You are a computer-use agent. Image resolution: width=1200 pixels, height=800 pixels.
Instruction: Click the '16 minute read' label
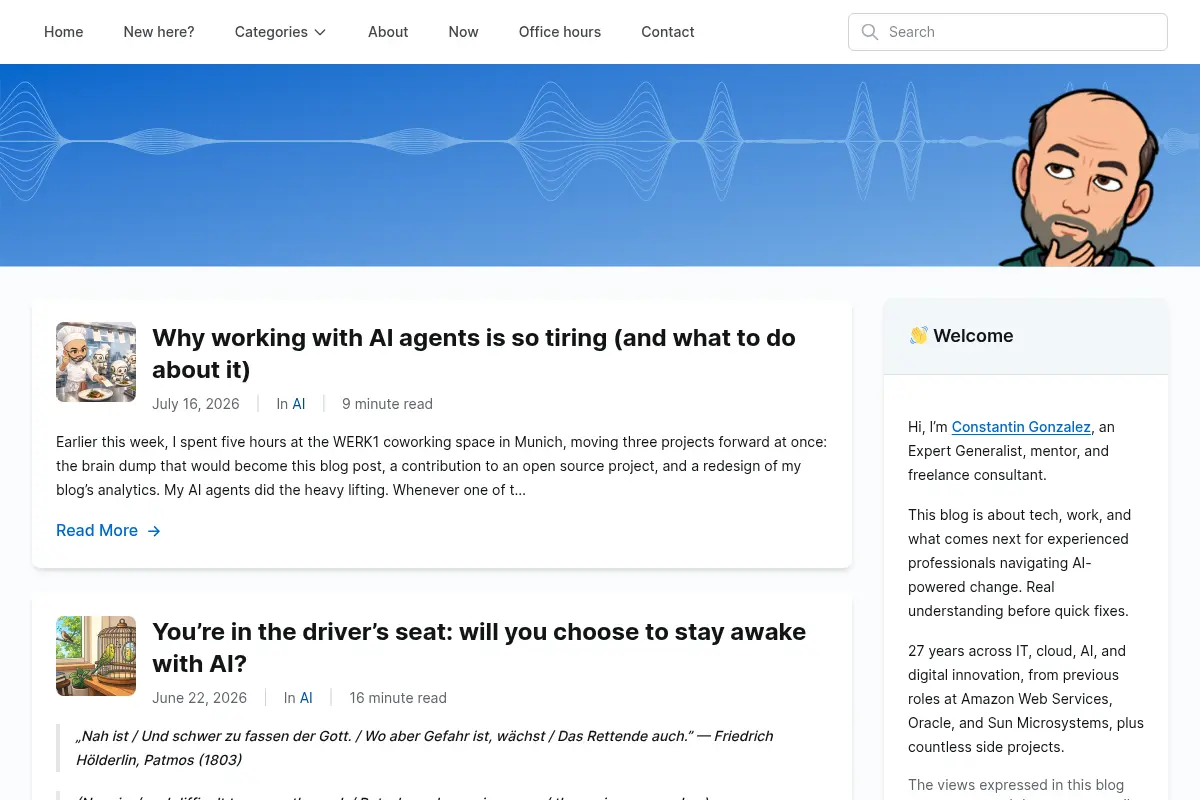pyautogui.click(x=398, y=698)
